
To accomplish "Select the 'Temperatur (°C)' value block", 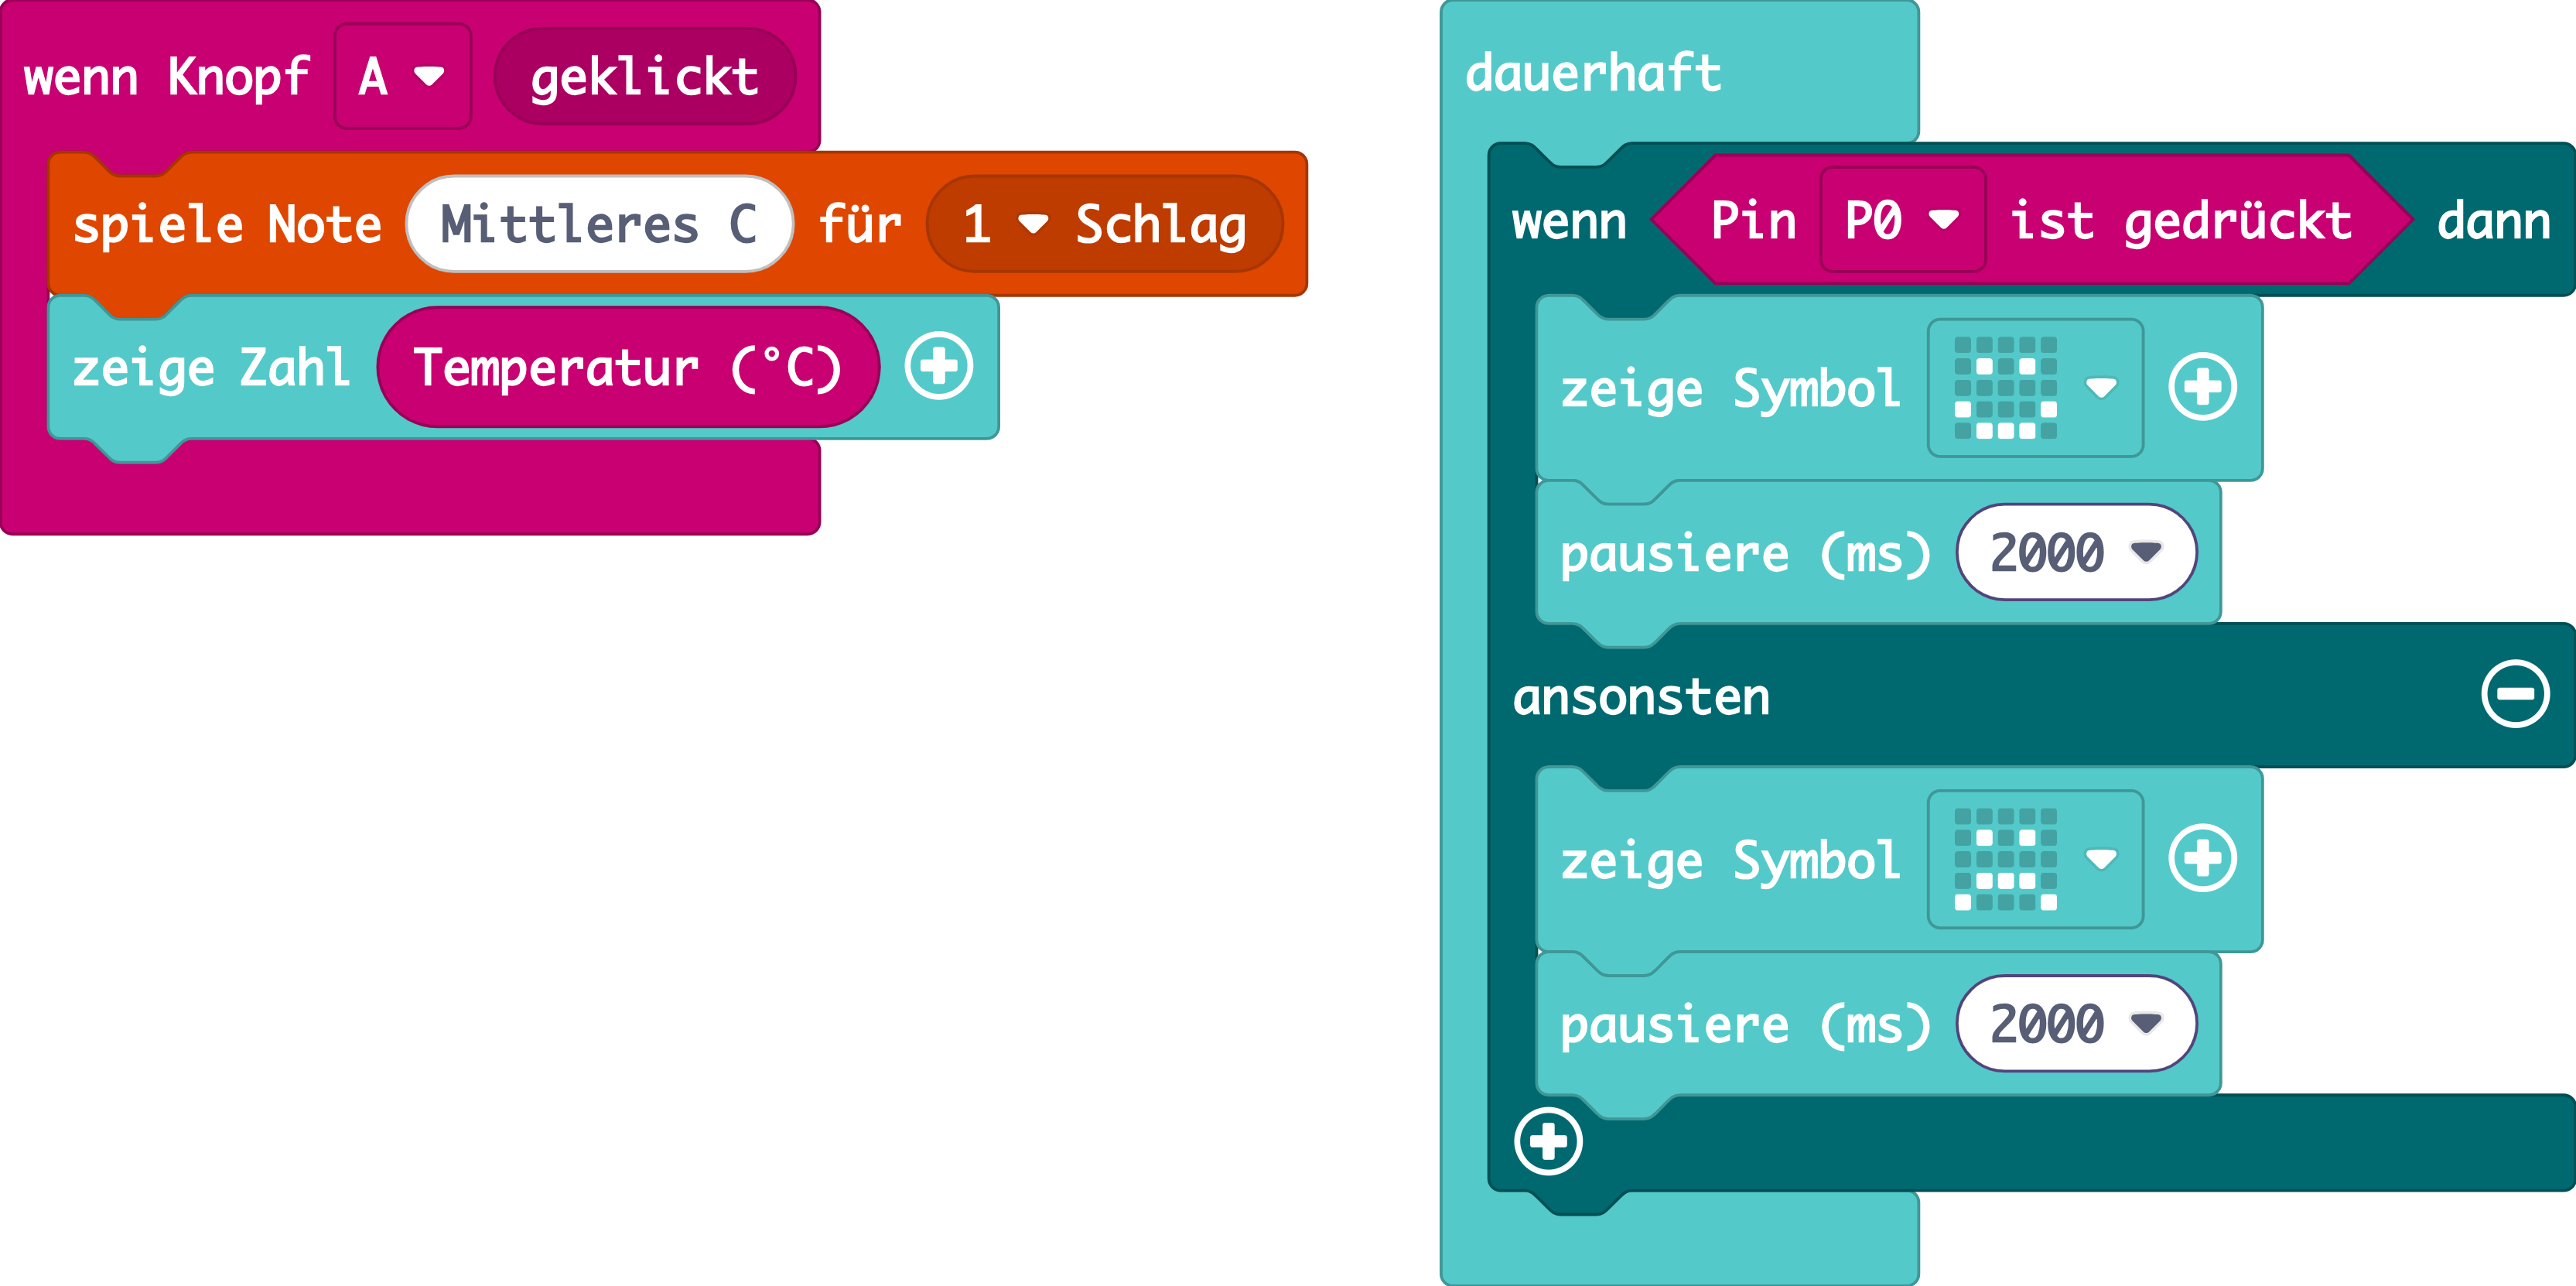I will 628,367.
